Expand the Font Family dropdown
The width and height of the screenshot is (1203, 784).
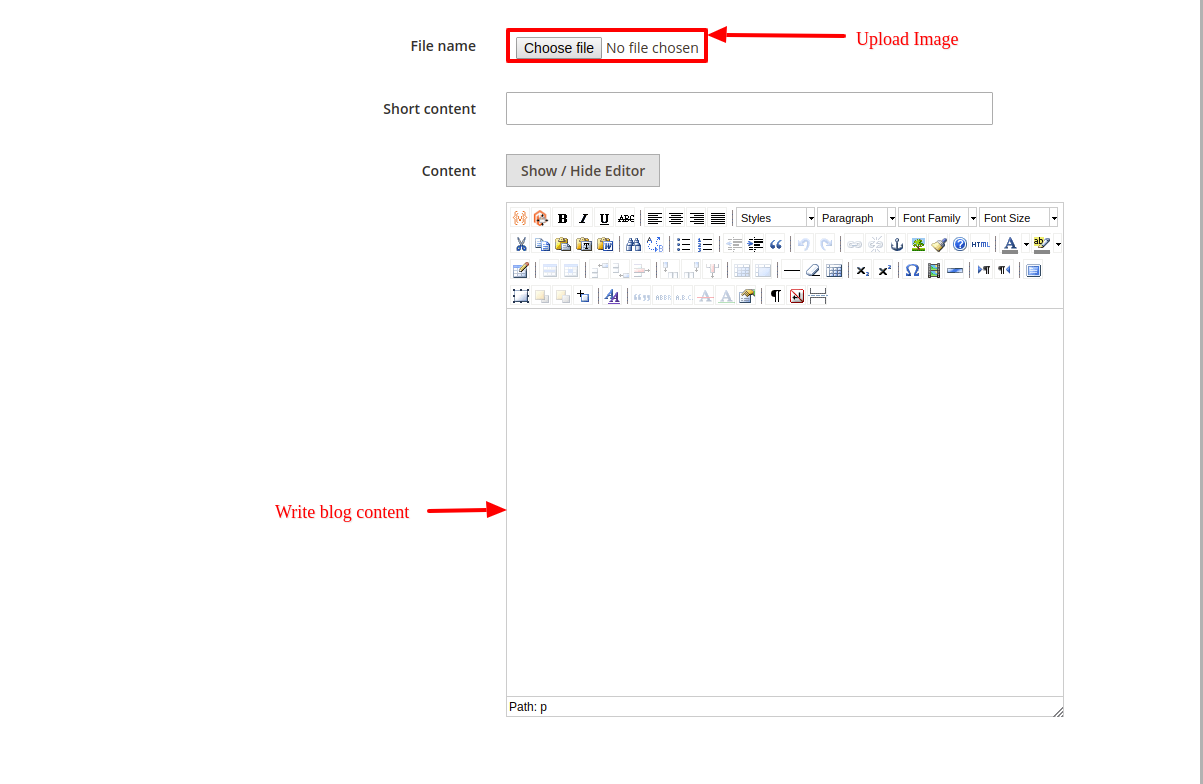click(938, 218)
